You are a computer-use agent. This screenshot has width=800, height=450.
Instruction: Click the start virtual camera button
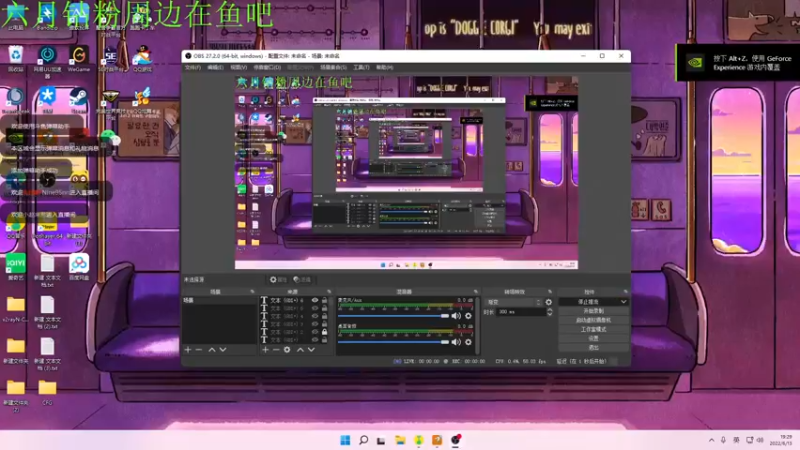pos(593,320)
